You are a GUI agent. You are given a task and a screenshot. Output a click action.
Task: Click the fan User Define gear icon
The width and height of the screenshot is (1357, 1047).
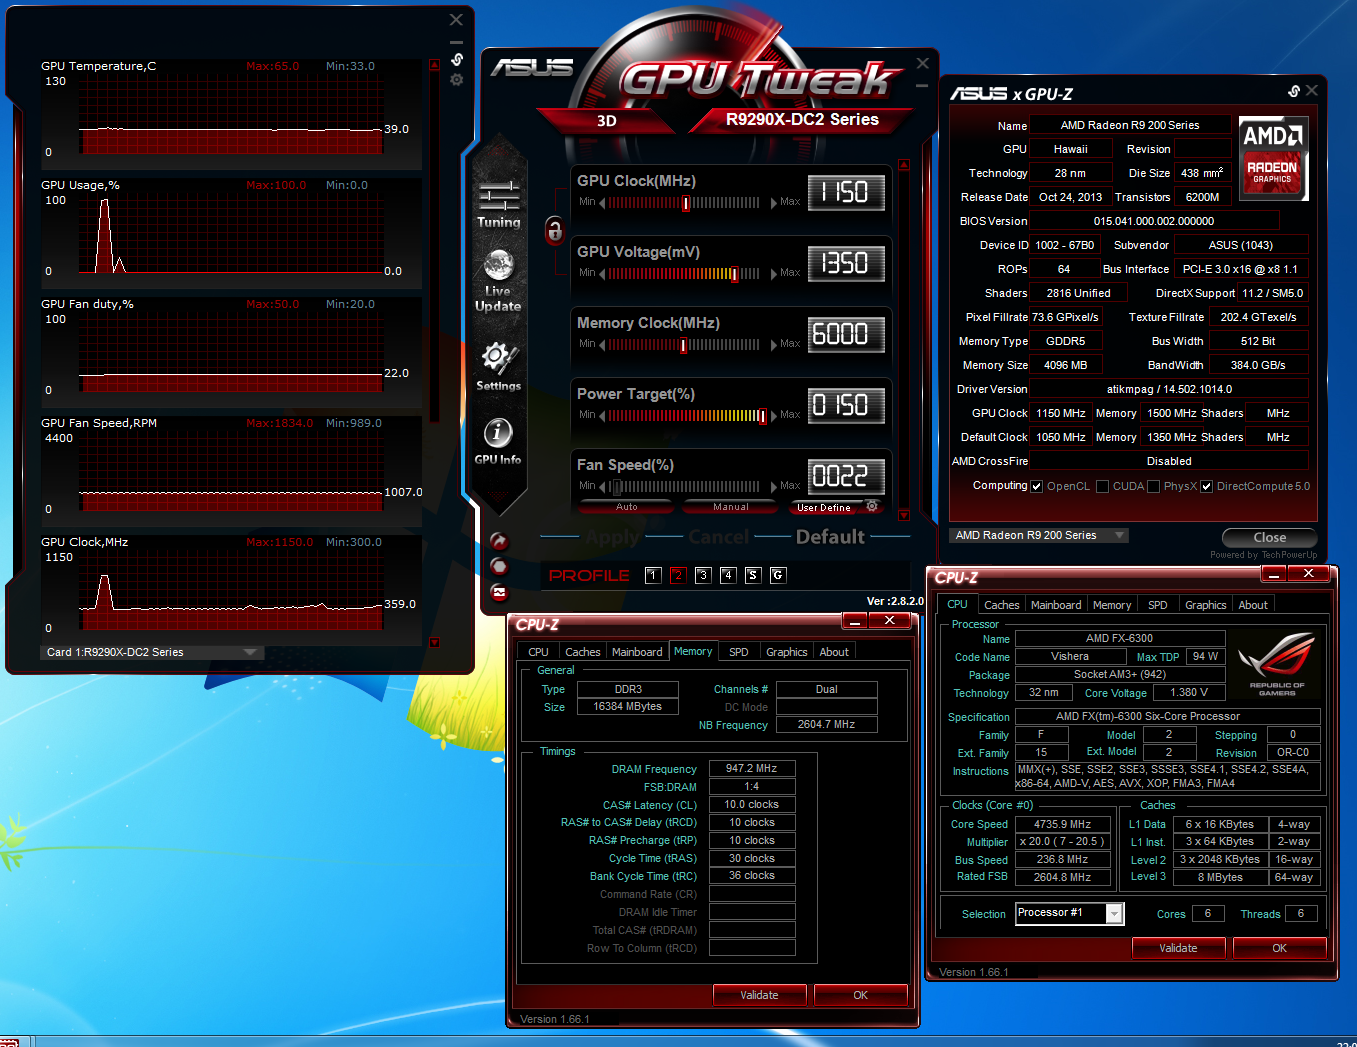click(872, 506)
